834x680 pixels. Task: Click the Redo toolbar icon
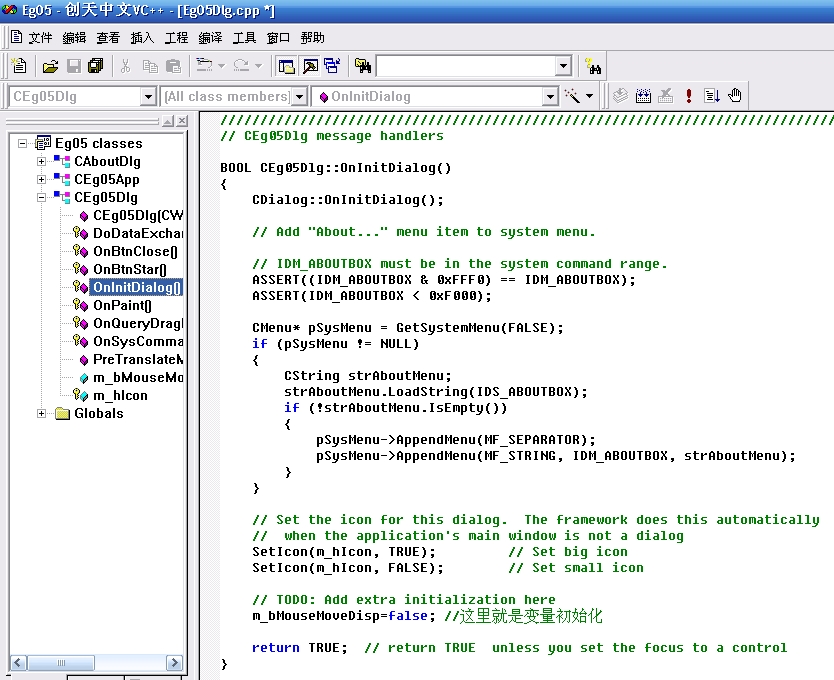pyautogui.click(x=241, y=65)
